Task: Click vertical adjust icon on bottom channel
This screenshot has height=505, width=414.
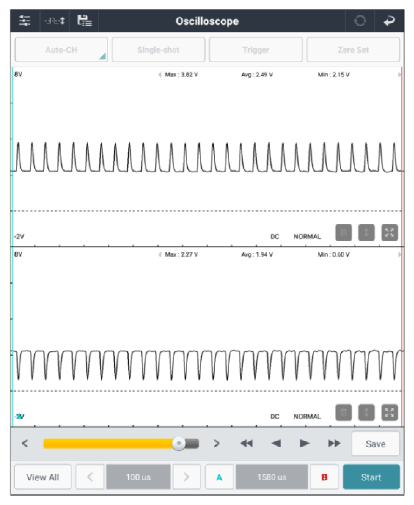Action: tap(366, 412)
